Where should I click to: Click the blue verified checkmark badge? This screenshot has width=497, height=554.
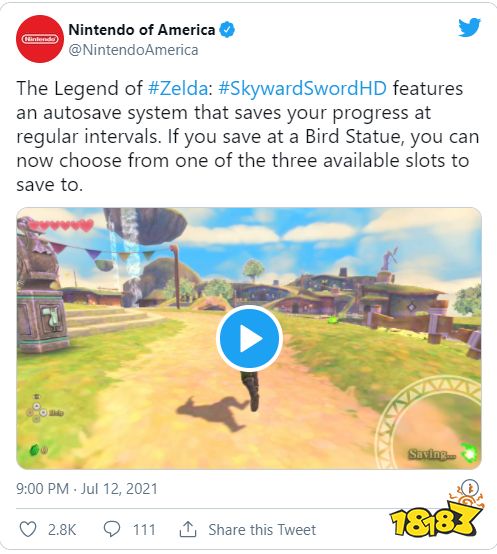click(x=227, y=30)
